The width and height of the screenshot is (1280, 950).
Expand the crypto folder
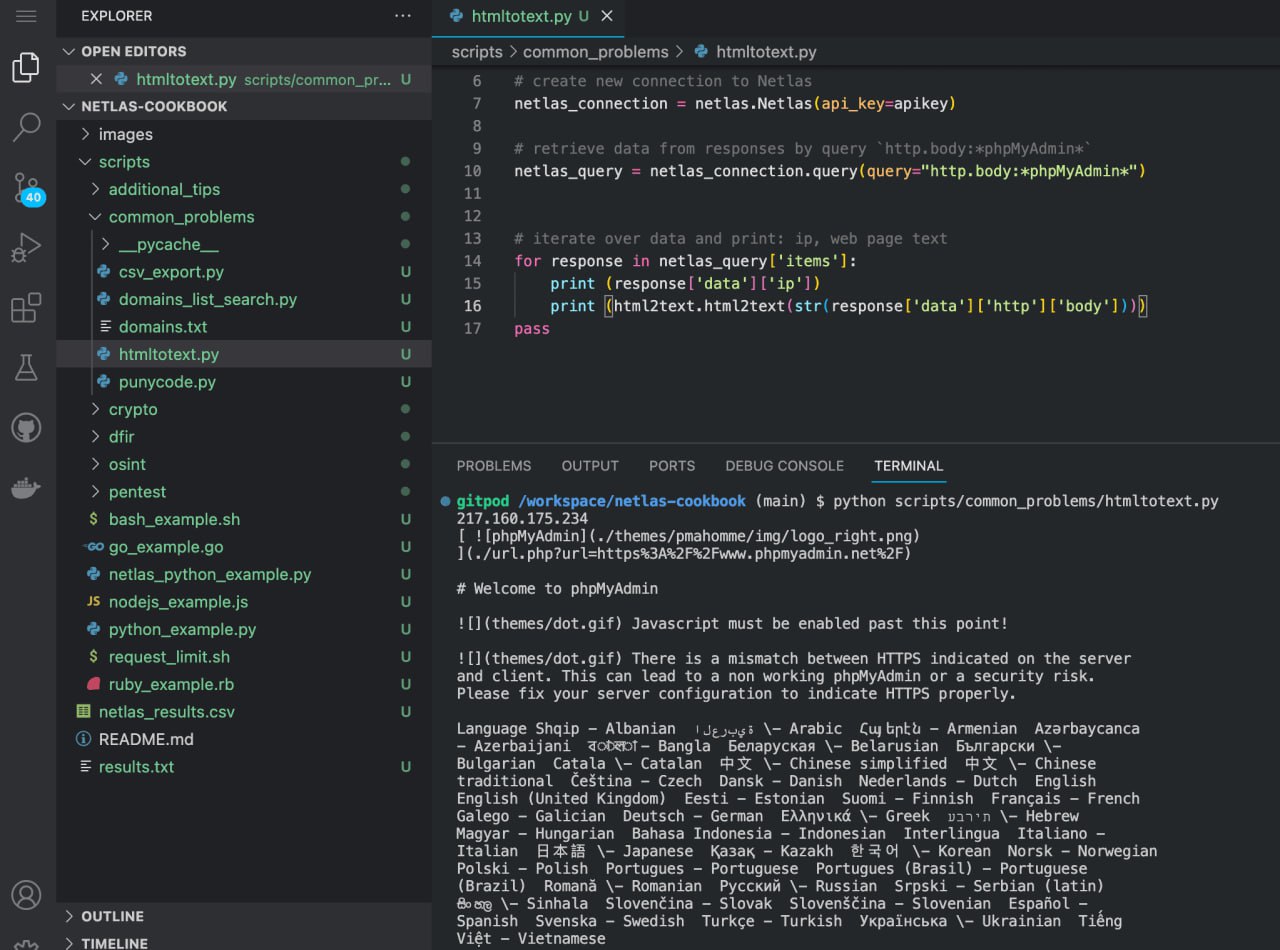96,409
